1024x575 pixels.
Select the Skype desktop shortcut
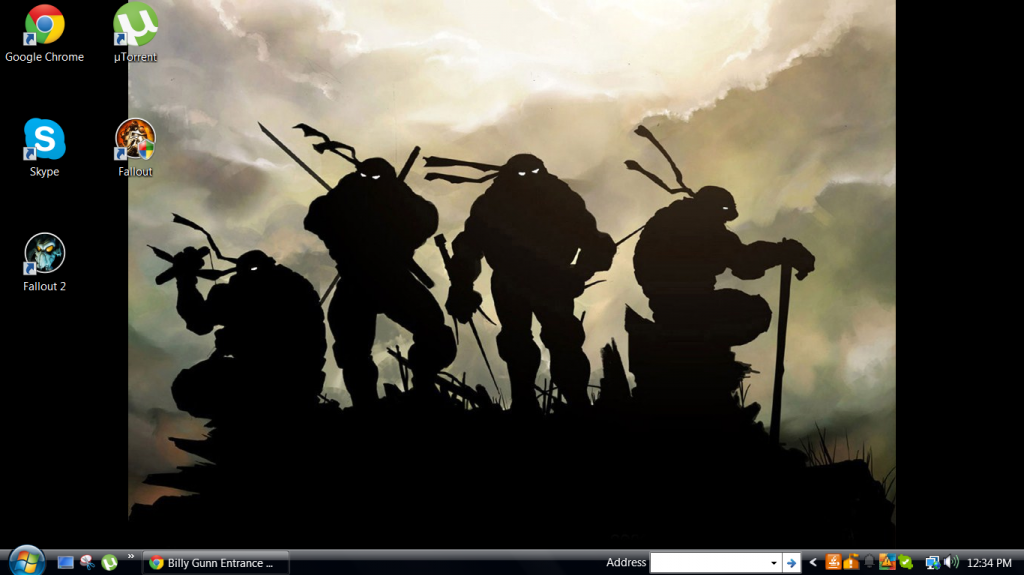coord(44,141)
